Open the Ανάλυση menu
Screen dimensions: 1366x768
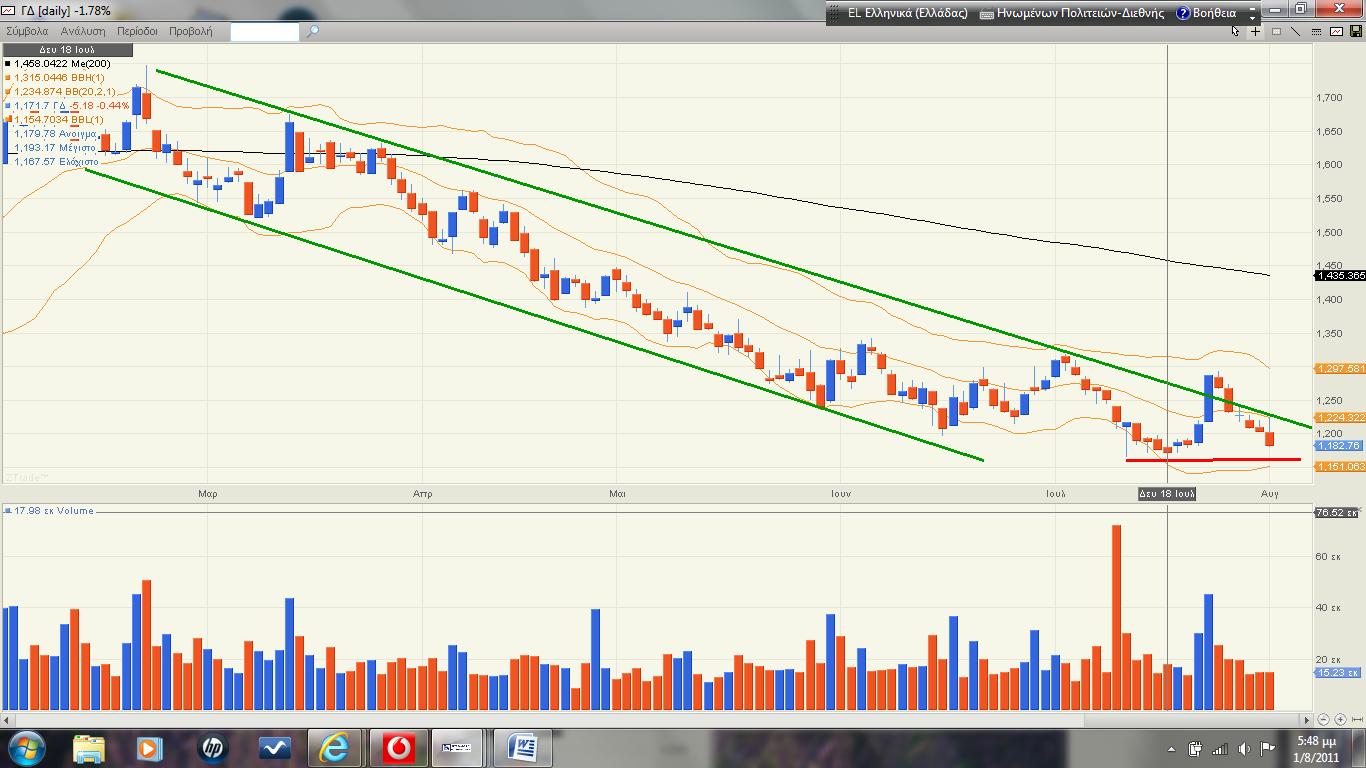(83, 31)
